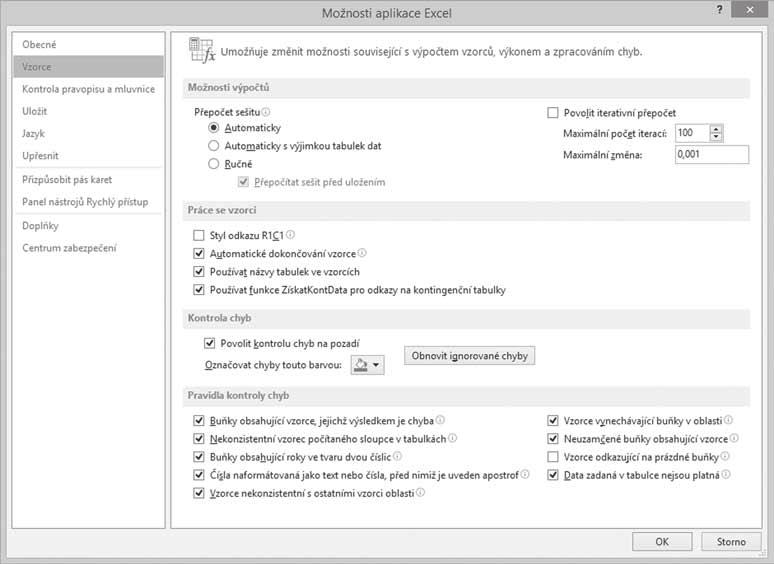Check Vzorce odkazující na prázdné buňky
The width and height of the screenshot is (774, 564).
553,457
